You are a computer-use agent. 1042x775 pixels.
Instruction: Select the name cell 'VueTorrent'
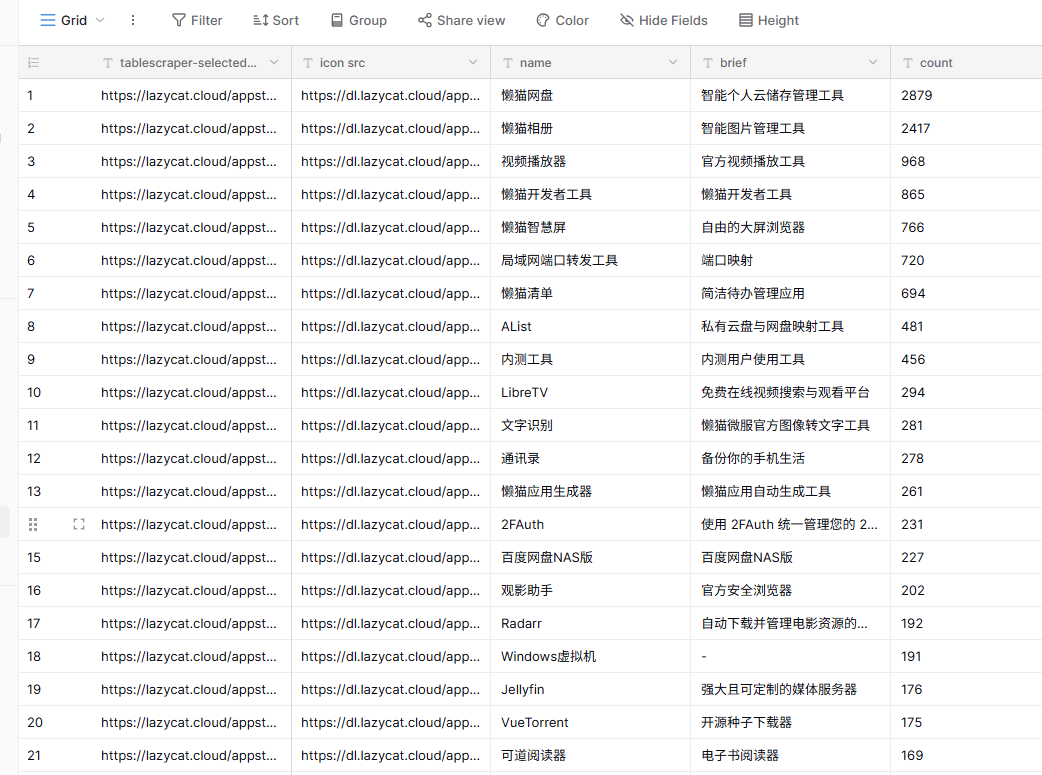pyautogui.click(x=591, y=722)
